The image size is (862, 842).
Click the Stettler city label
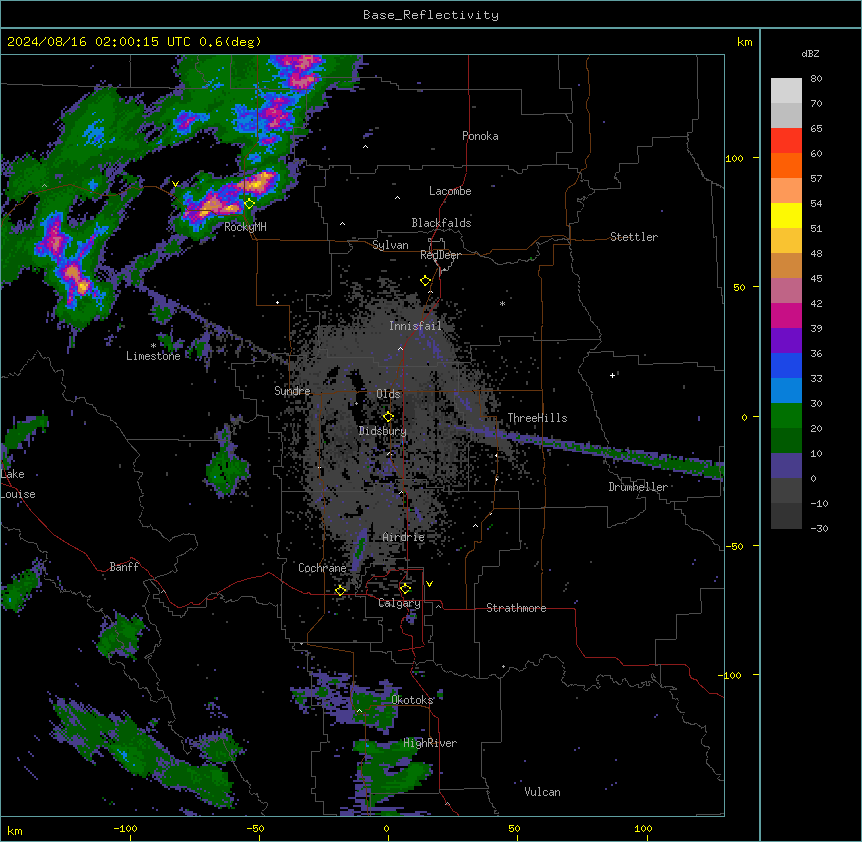pyautogui.click(x=634, y=237)
